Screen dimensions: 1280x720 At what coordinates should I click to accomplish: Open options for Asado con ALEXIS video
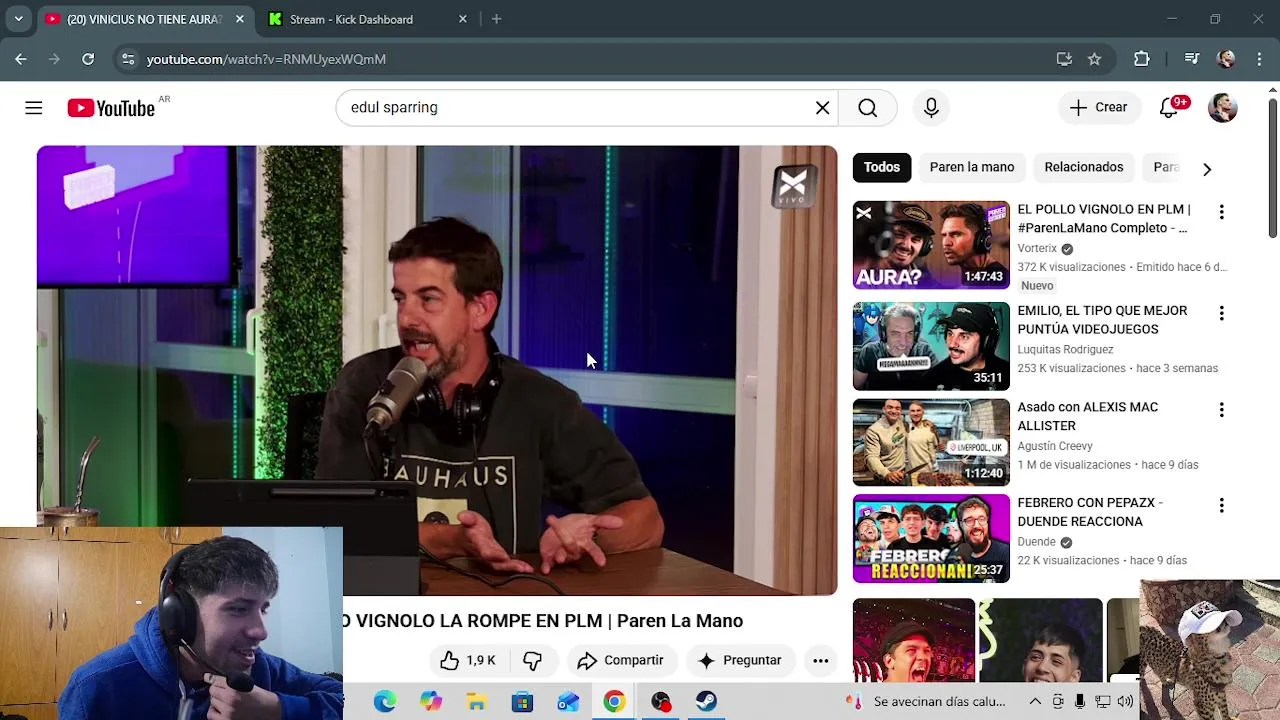click(x=1221, y=410)
